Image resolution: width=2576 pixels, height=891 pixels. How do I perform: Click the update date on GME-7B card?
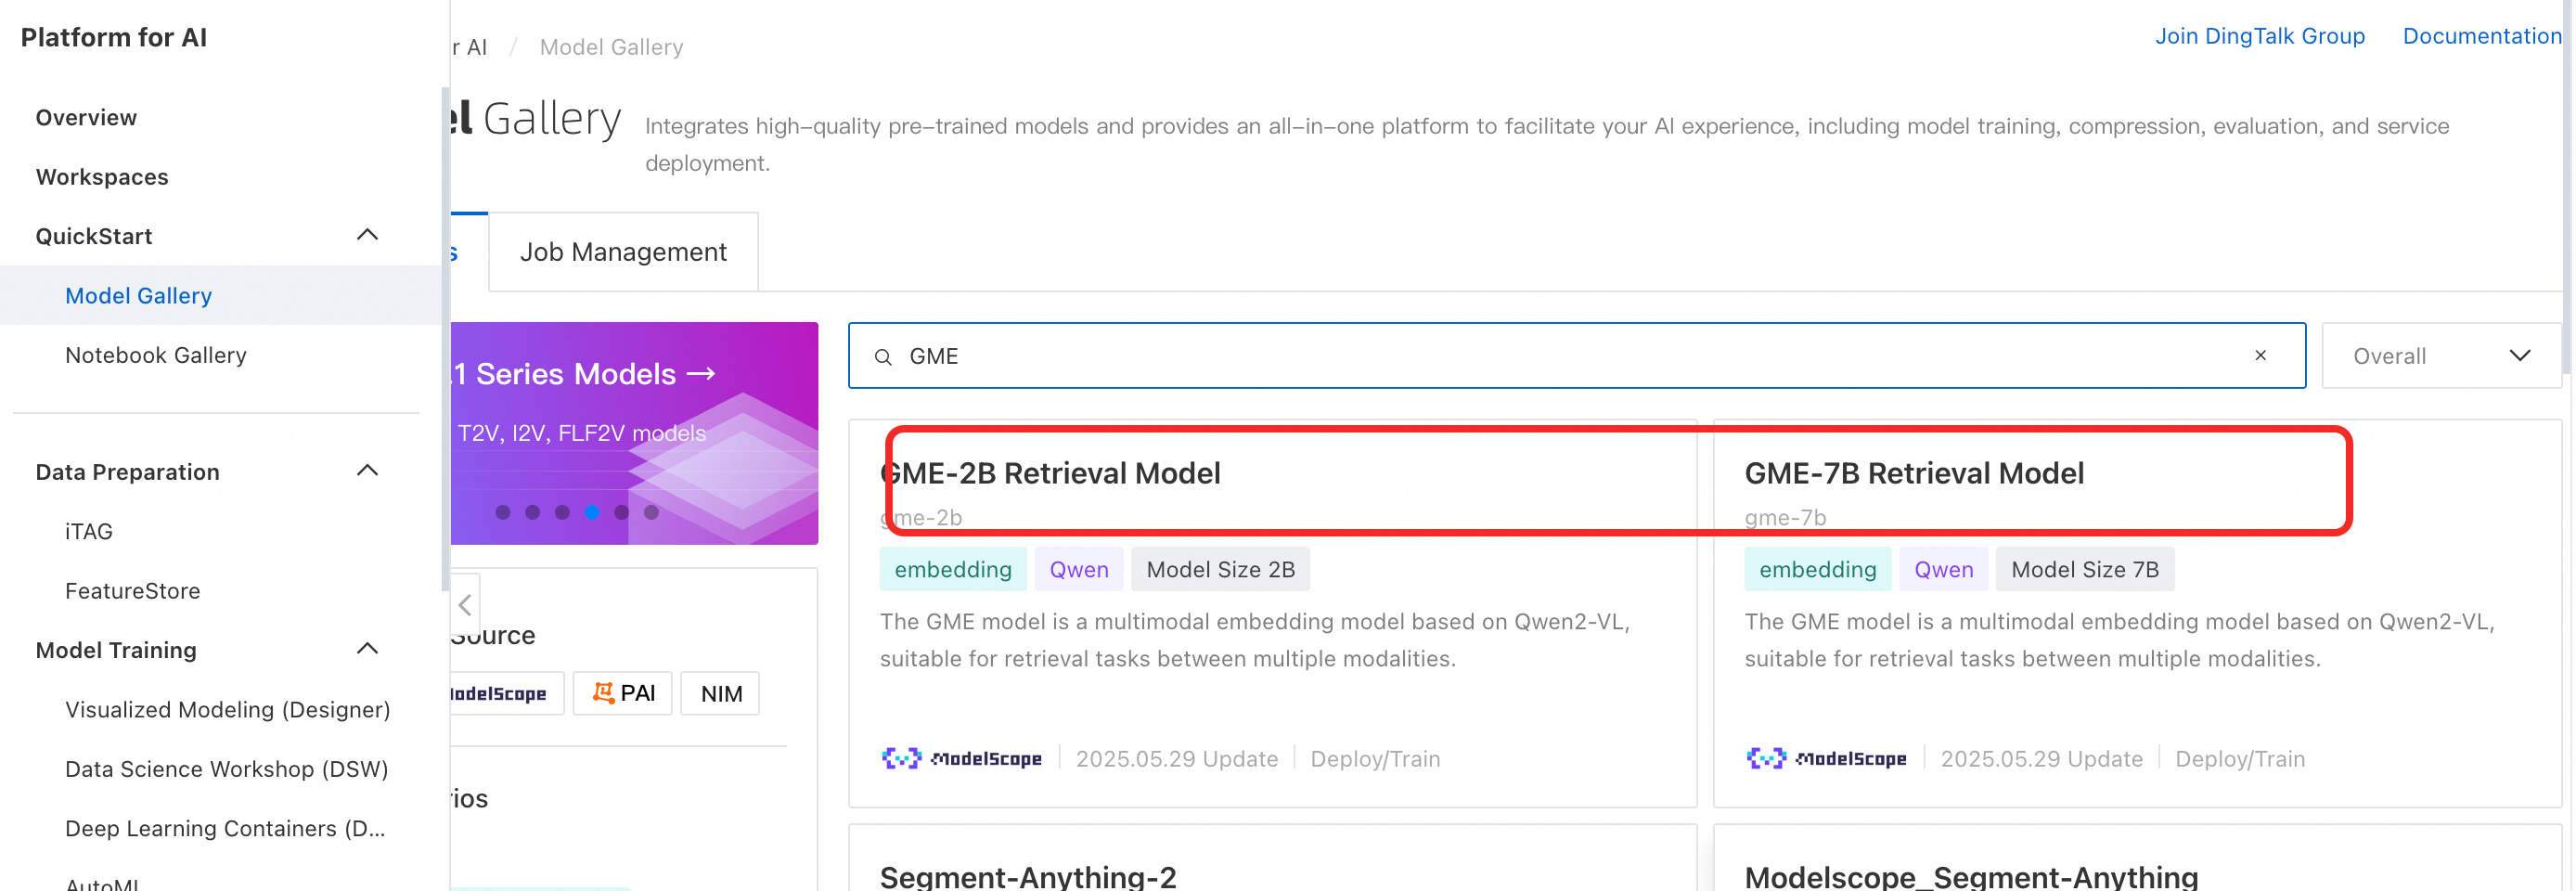point(2042,759)
